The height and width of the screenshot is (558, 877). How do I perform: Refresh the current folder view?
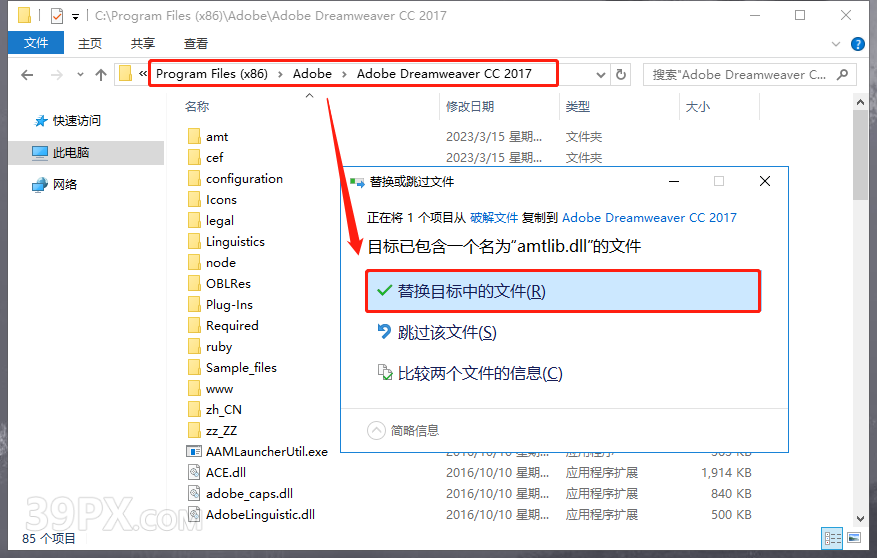(x=621, y=74)
